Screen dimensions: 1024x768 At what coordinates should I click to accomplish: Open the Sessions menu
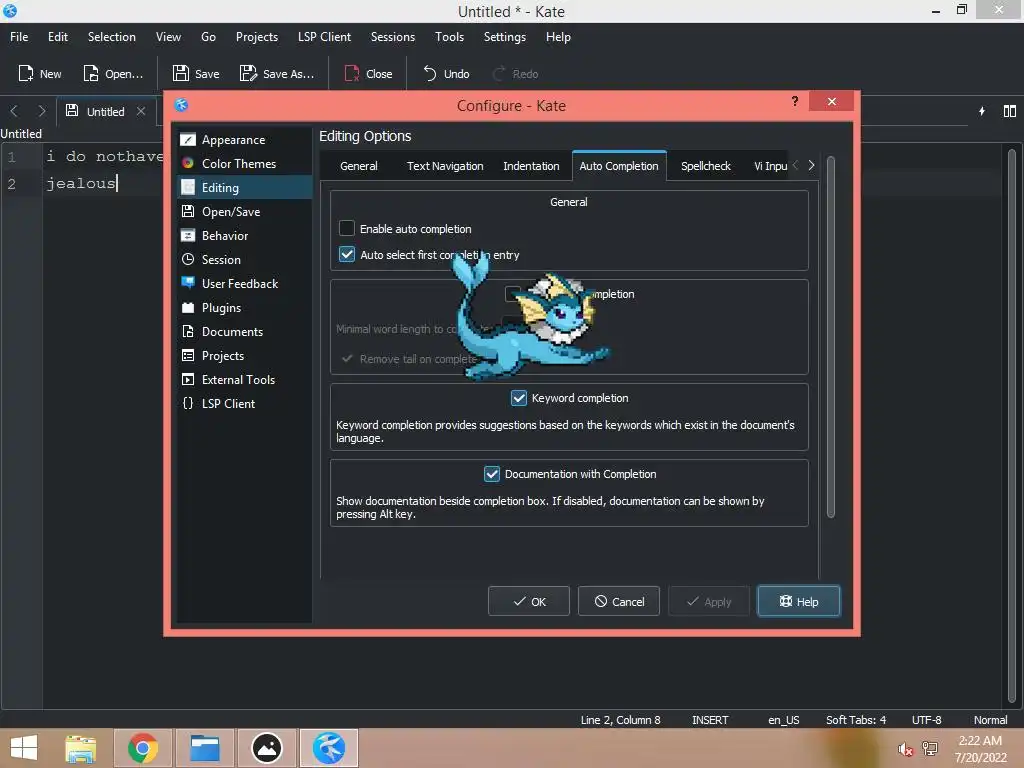point(392,37)
